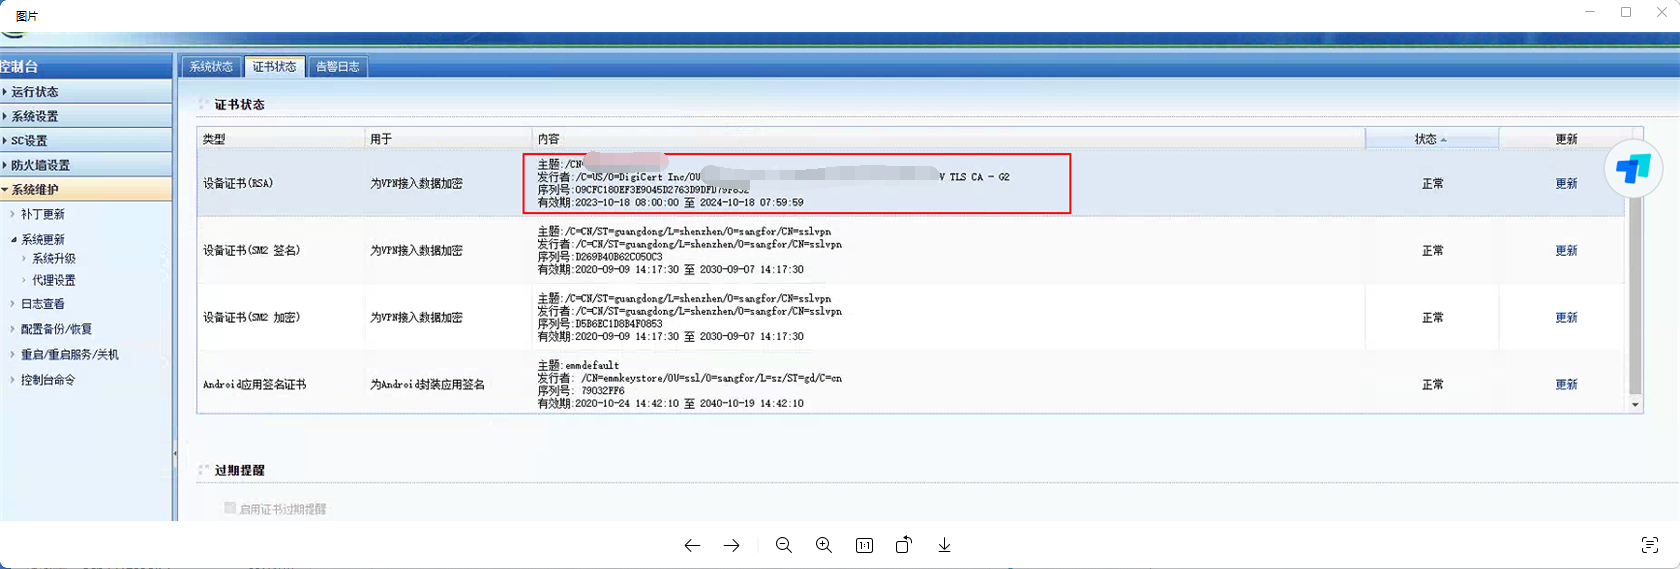Click 更新 for Android应用签名证书 row

1566,385
